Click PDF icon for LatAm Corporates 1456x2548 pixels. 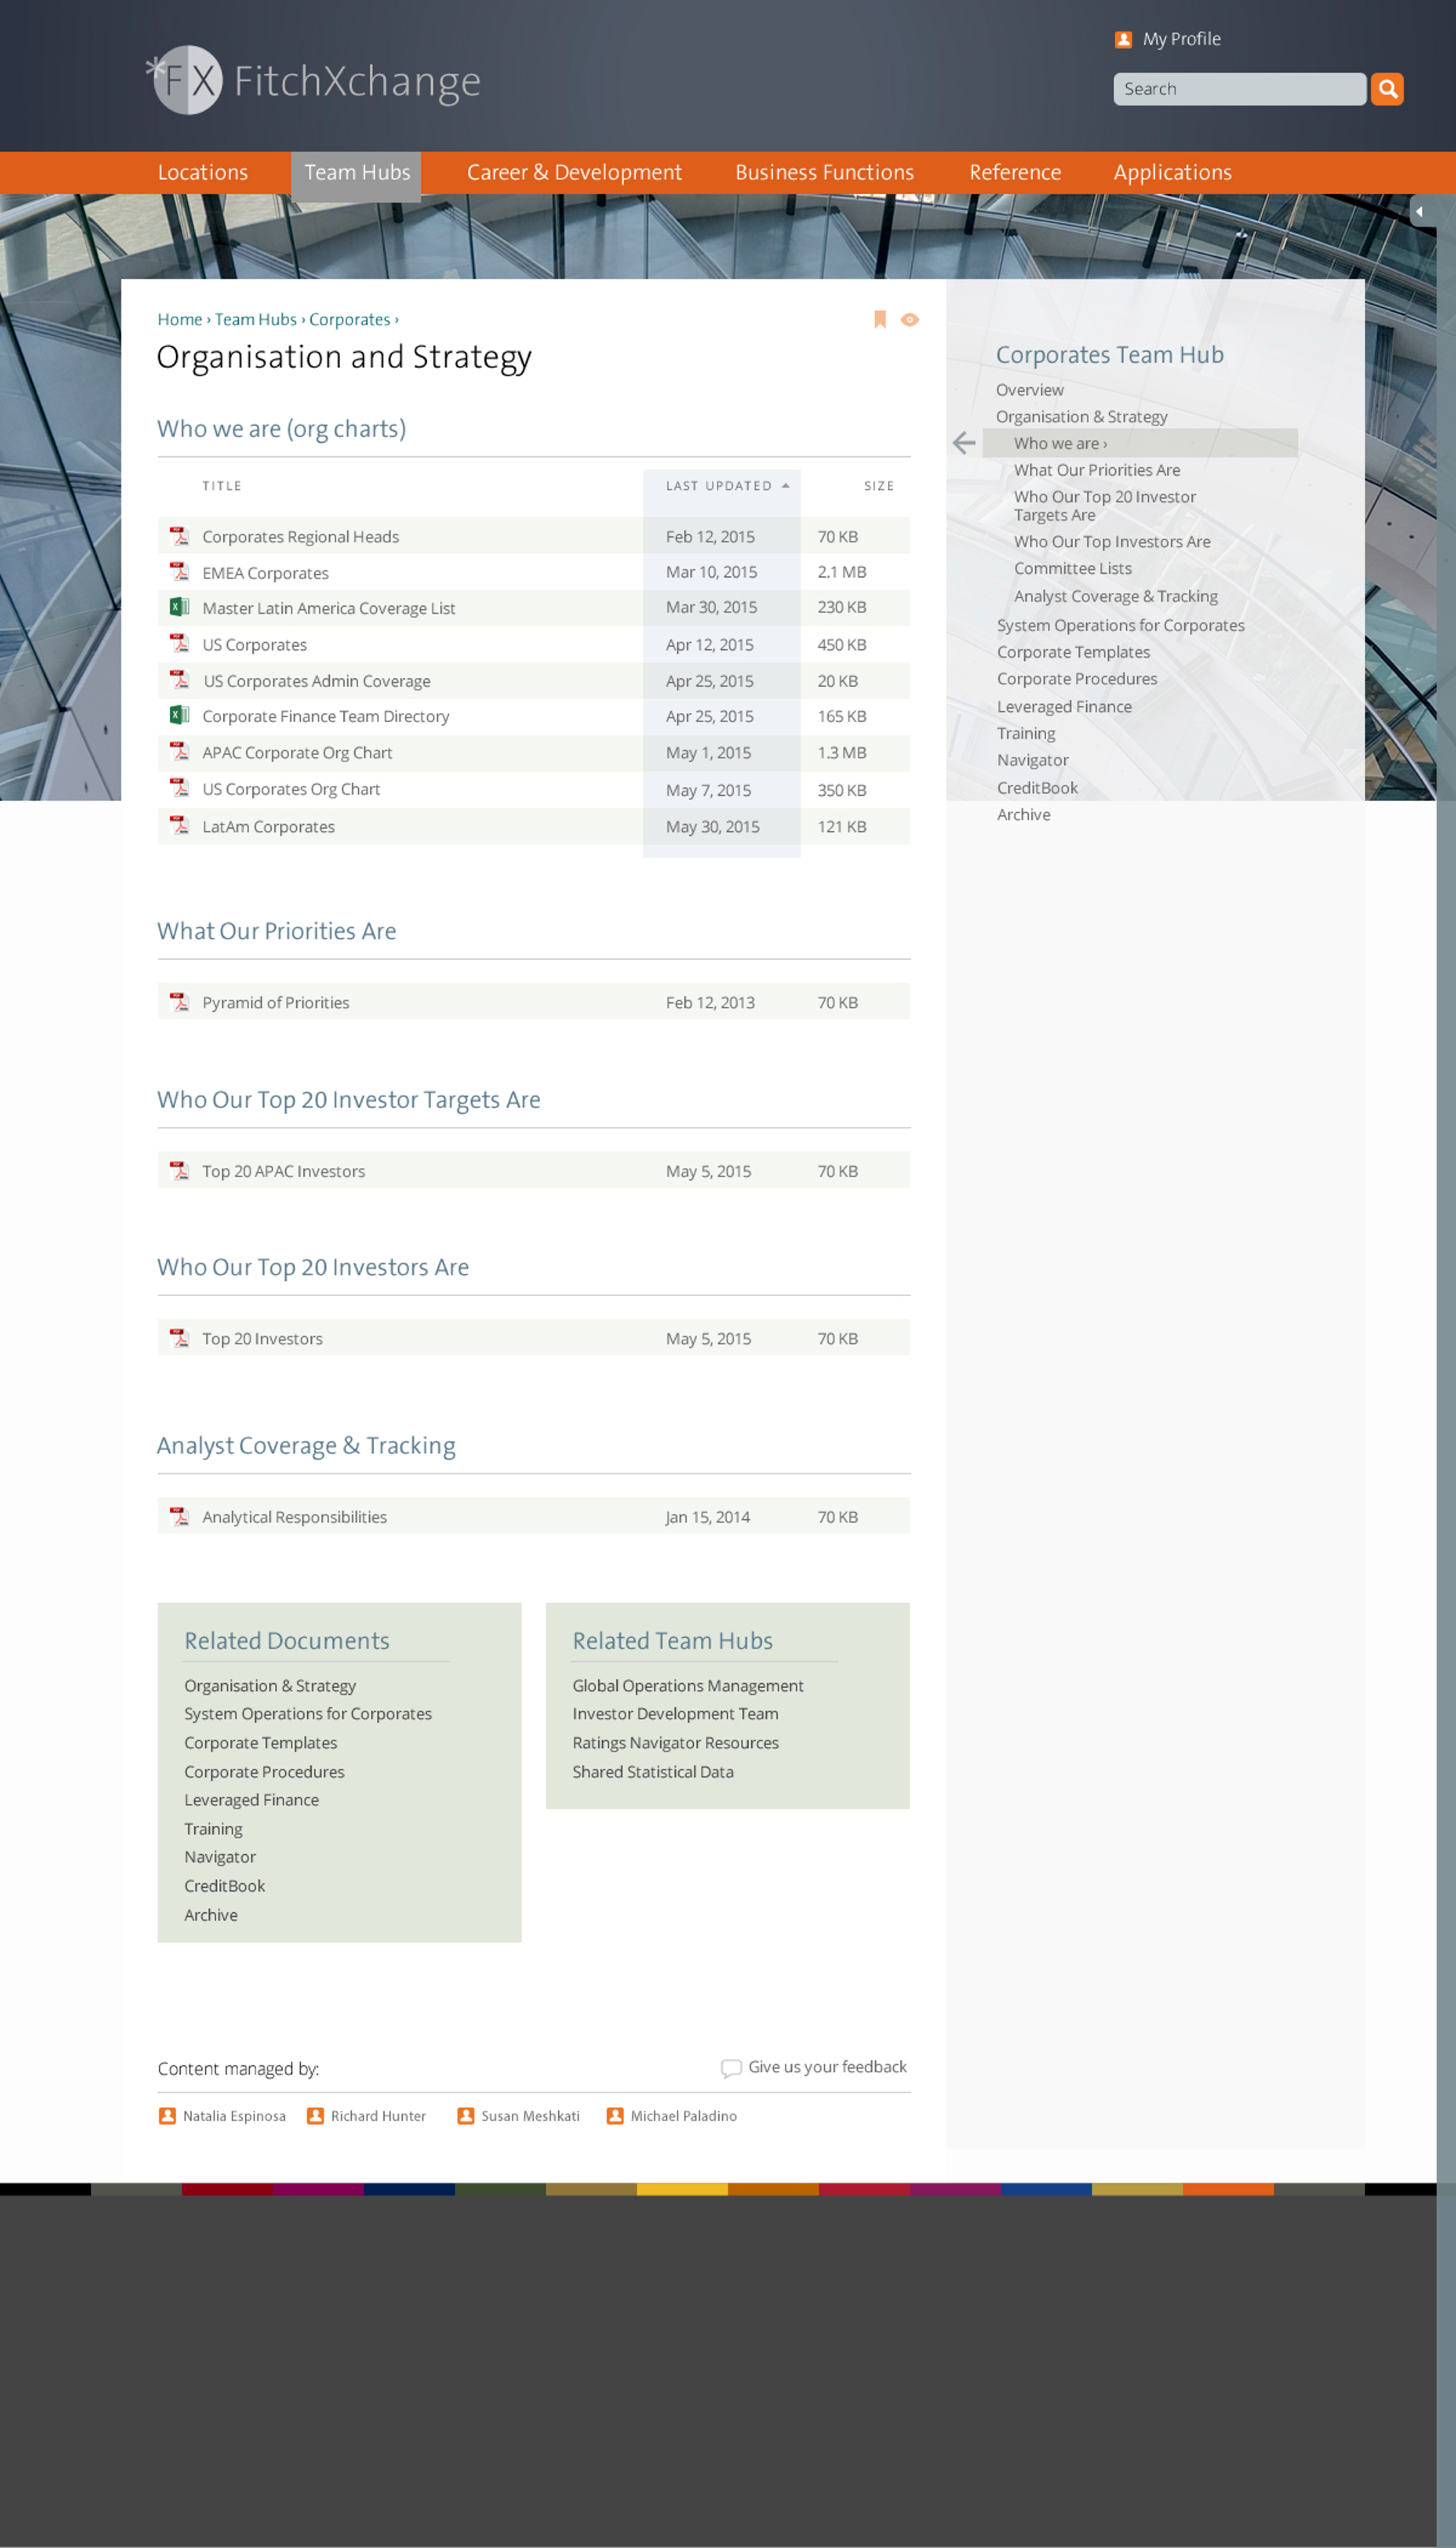tap(180, 825)
